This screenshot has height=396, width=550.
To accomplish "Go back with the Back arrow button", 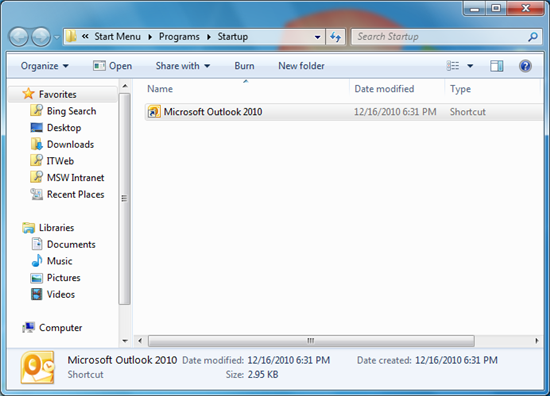I will (19, 37).
